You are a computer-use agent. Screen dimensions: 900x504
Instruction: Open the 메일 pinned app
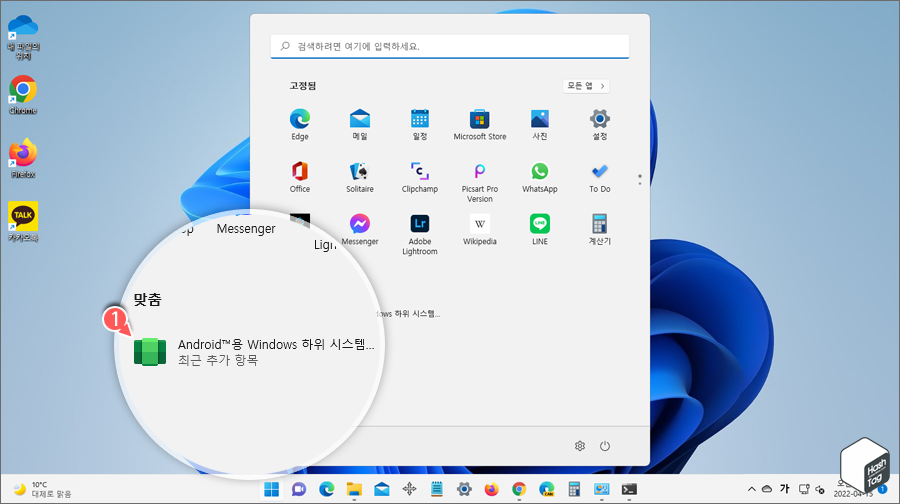click(x=360, y=125)
